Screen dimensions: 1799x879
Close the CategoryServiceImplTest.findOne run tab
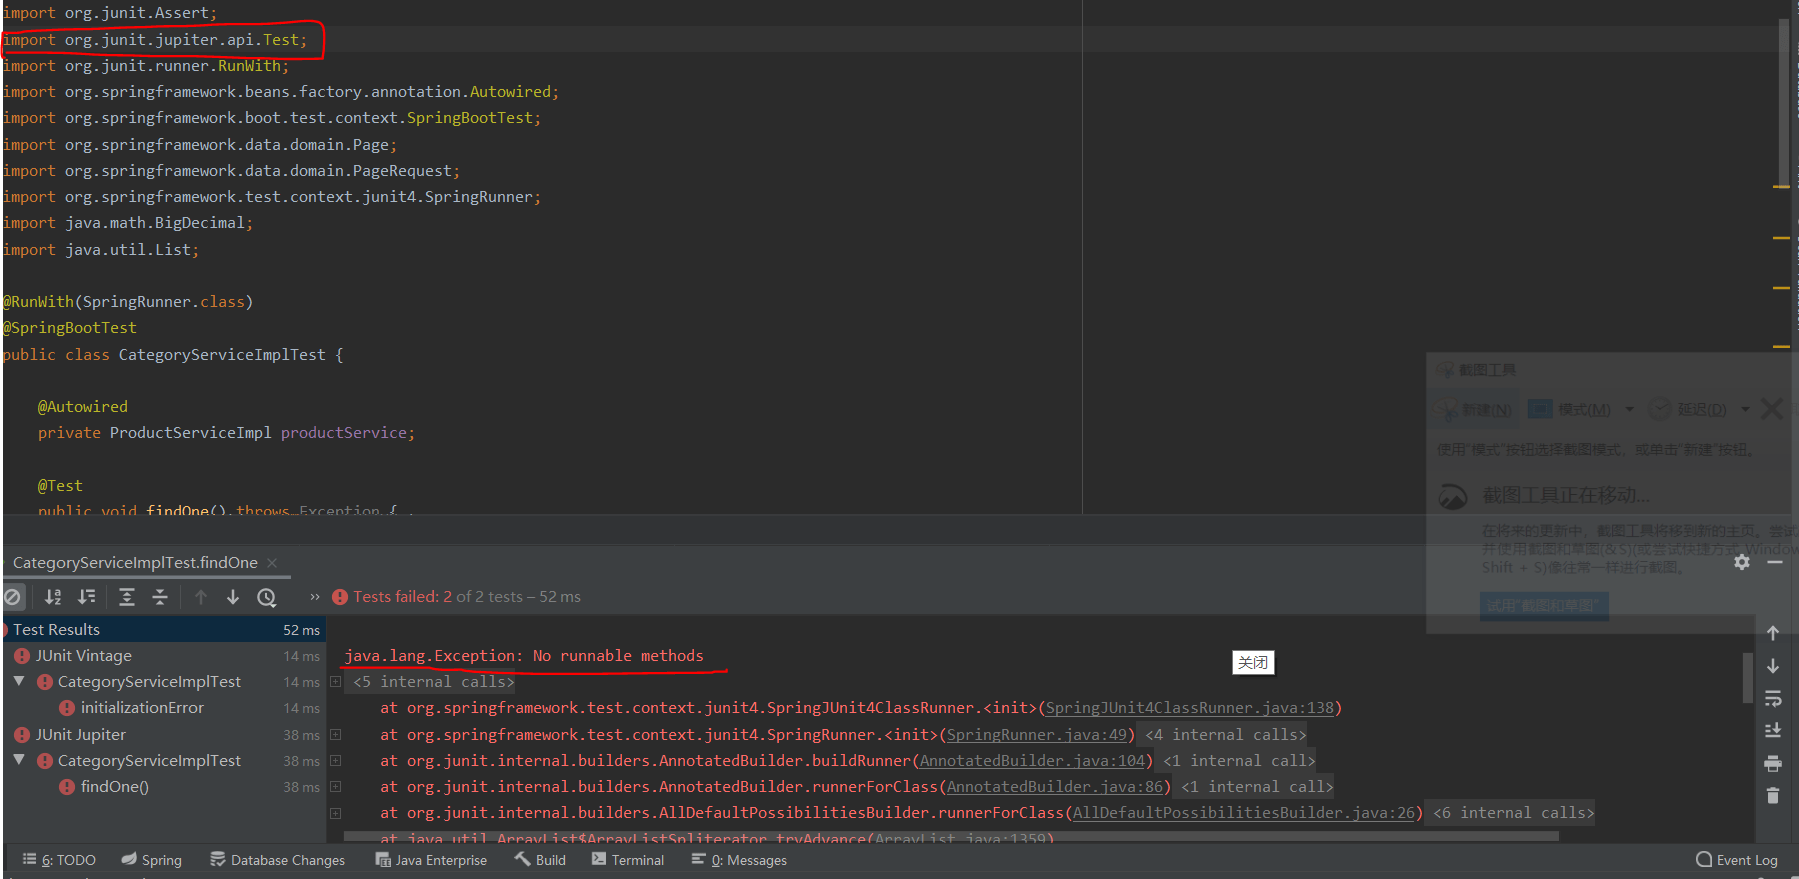(272, 563)
